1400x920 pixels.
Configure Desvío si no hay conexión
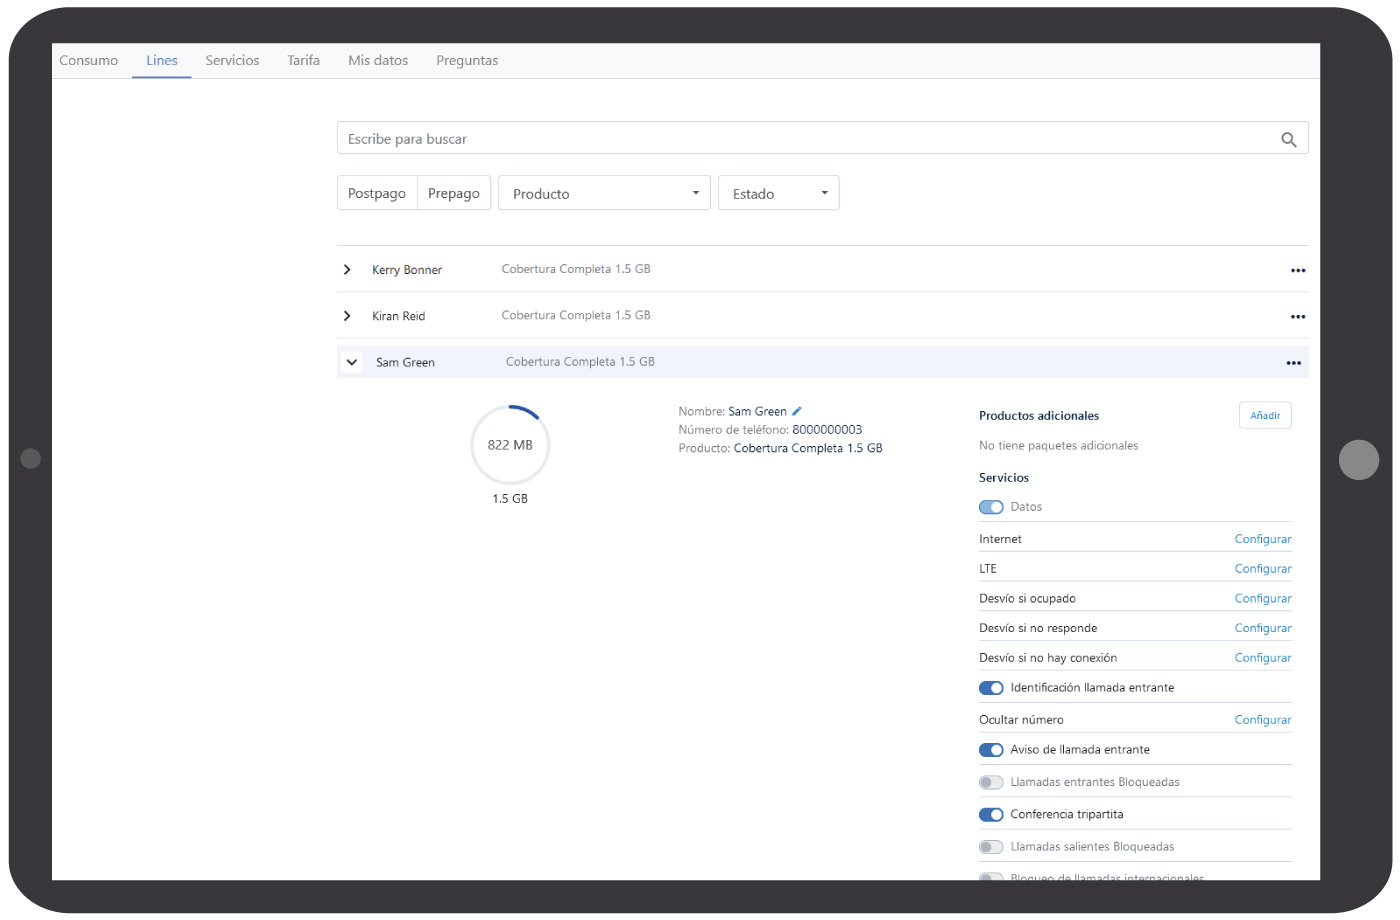click(x=1263, y=658)
